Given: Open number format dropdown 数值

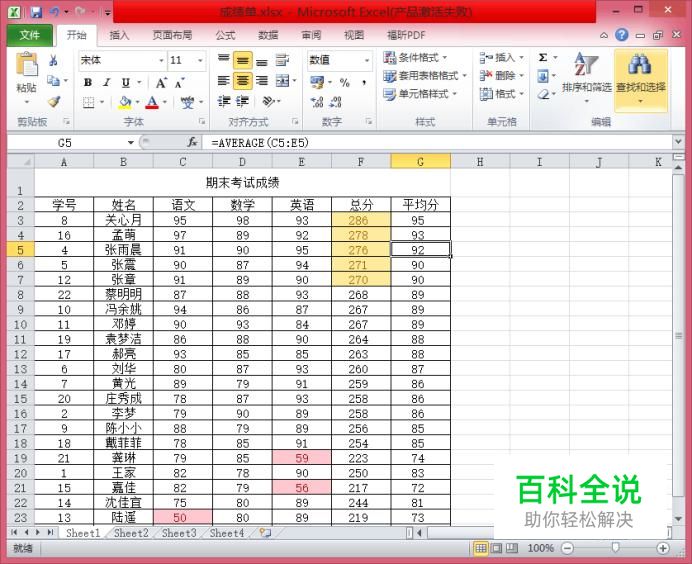Looking at the screenshot, I should click(366, 60).
